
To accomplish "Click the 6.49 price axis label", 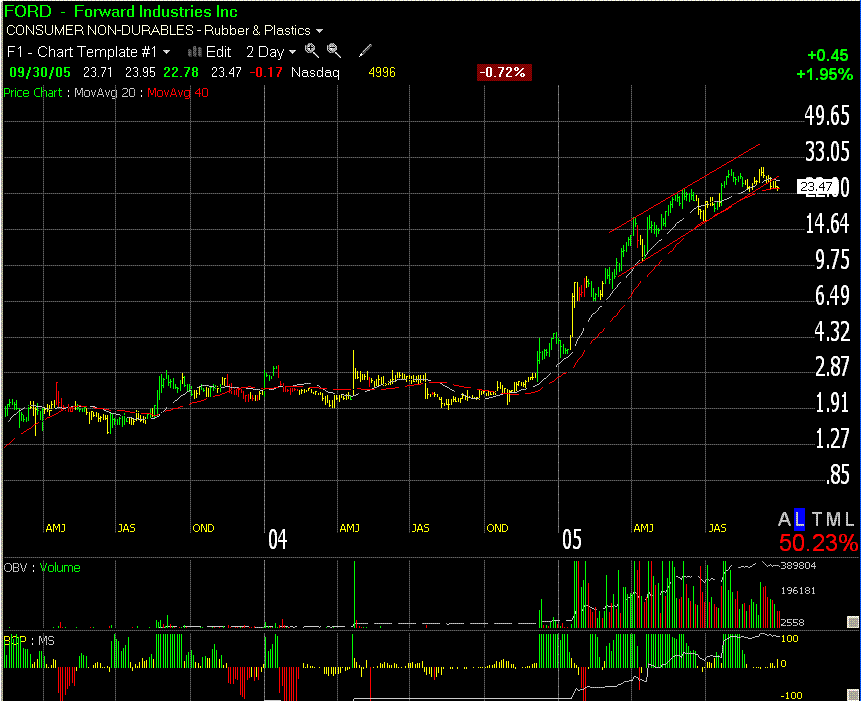I will 832,296.
